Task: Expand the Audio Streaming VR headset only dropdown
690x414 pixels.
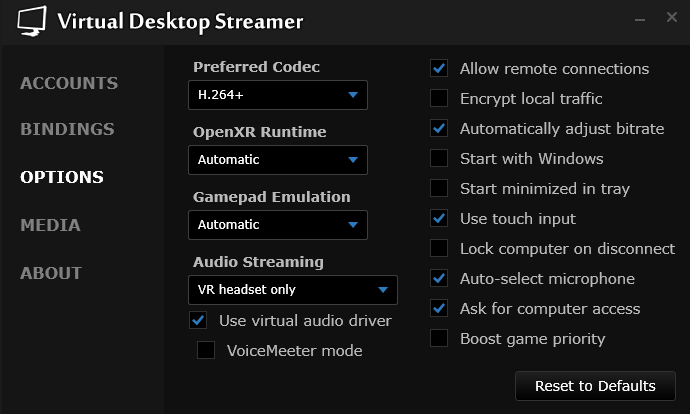Action: click(293, 290)
